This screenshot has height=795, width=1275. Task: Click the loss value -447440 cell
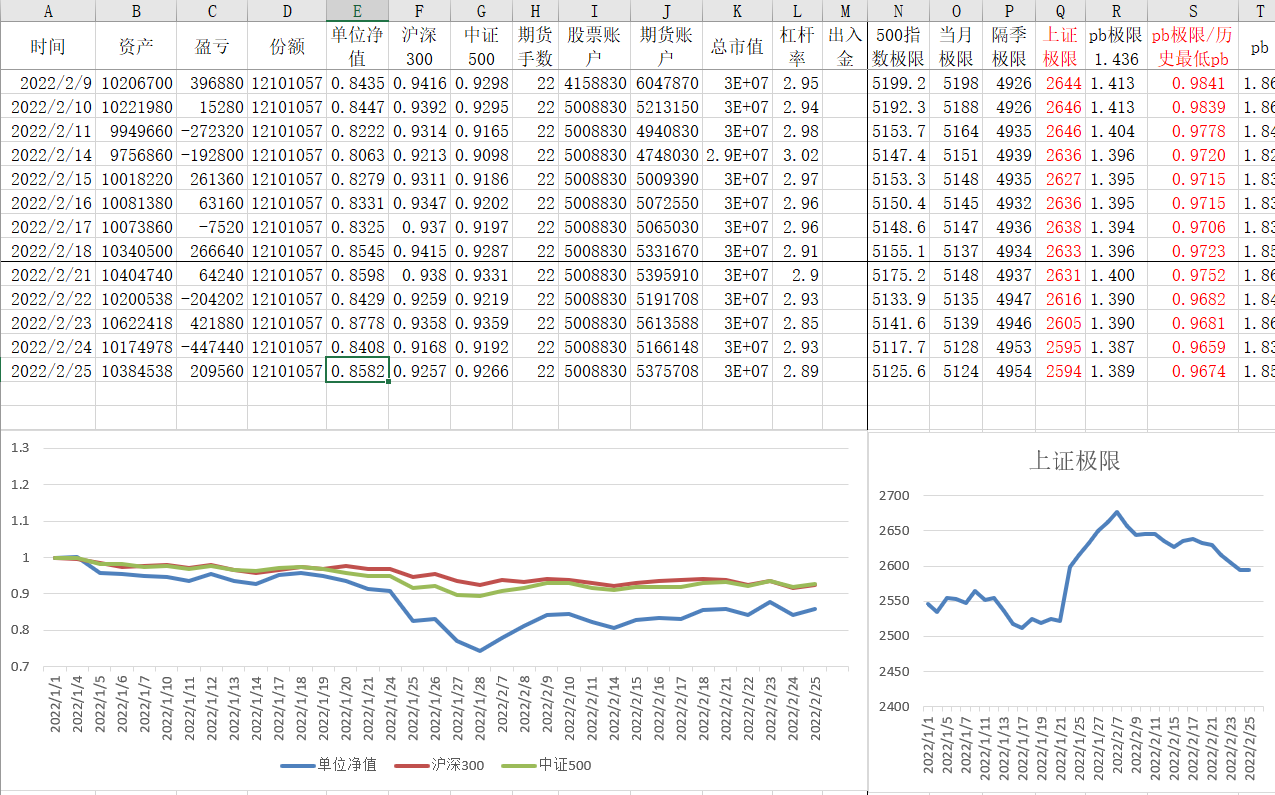[x=211, y=347]
